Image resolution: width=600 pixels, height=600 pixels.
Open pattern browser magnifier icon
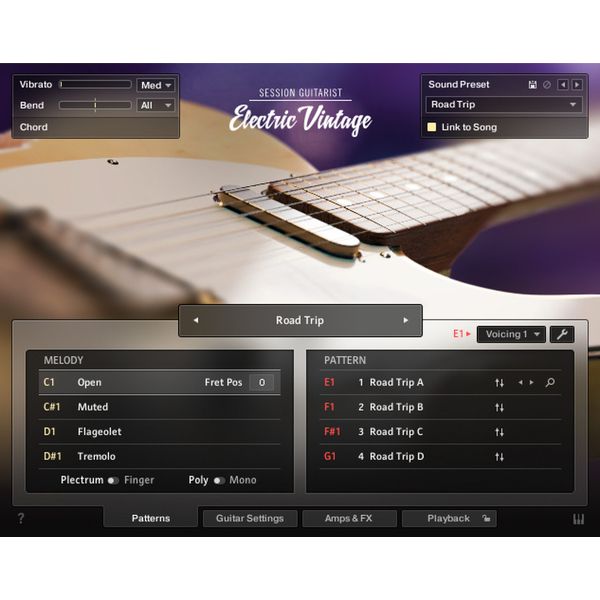point(550,382)
